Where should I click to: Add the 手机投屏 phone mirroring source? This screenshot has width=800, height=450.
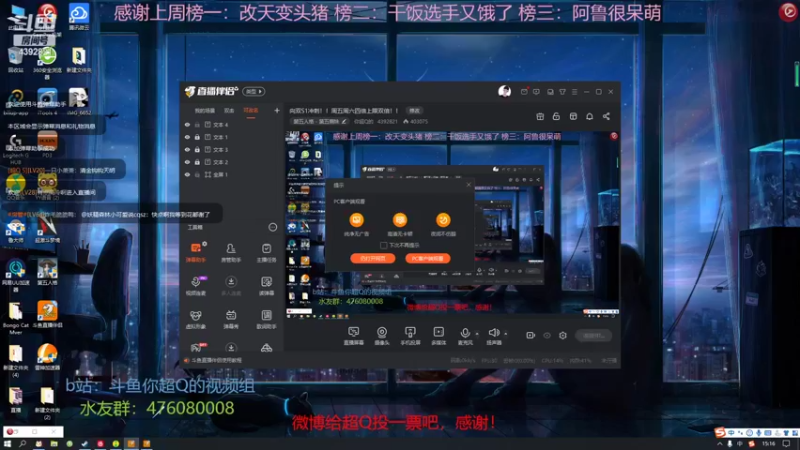pos(410,336)
